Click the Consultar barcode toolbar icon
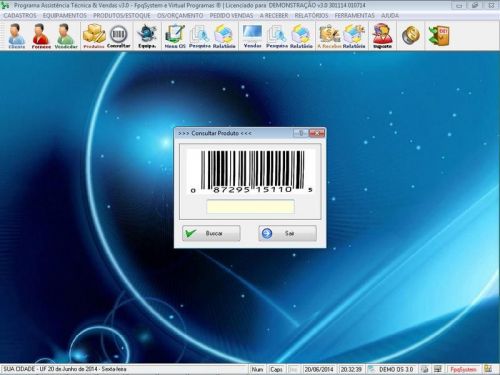 coord(119,36)
